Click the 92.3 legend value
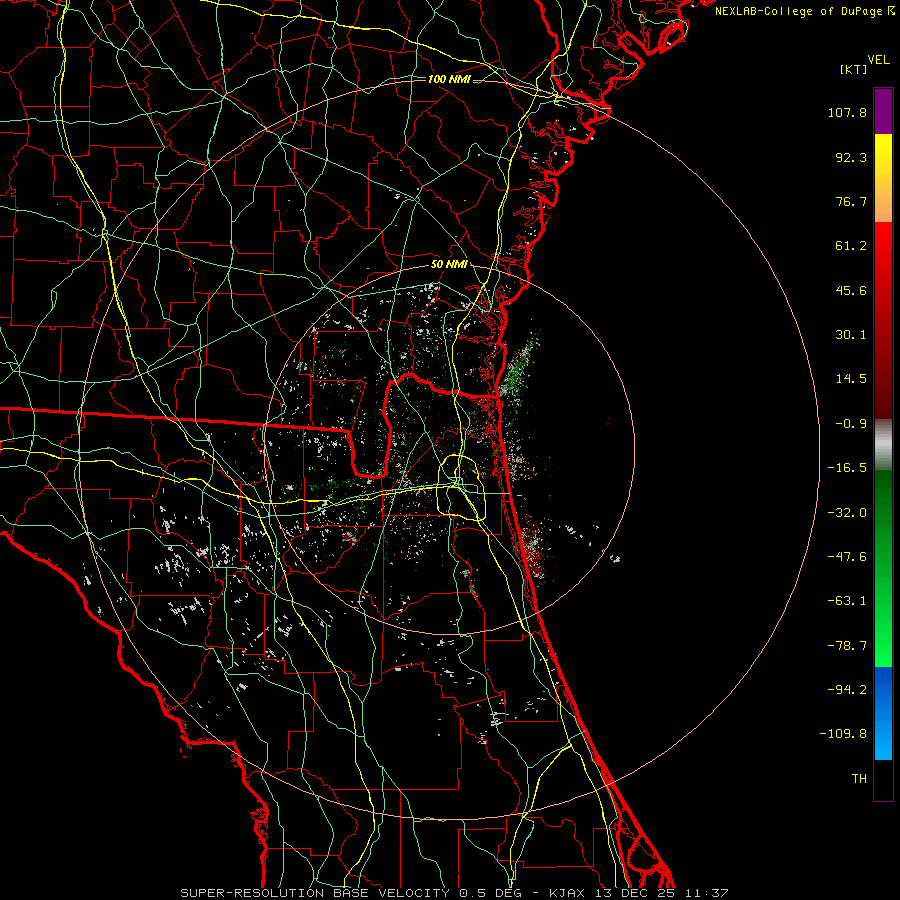The width and height of the screenshot is (900, 900). [x=851, y=157]
